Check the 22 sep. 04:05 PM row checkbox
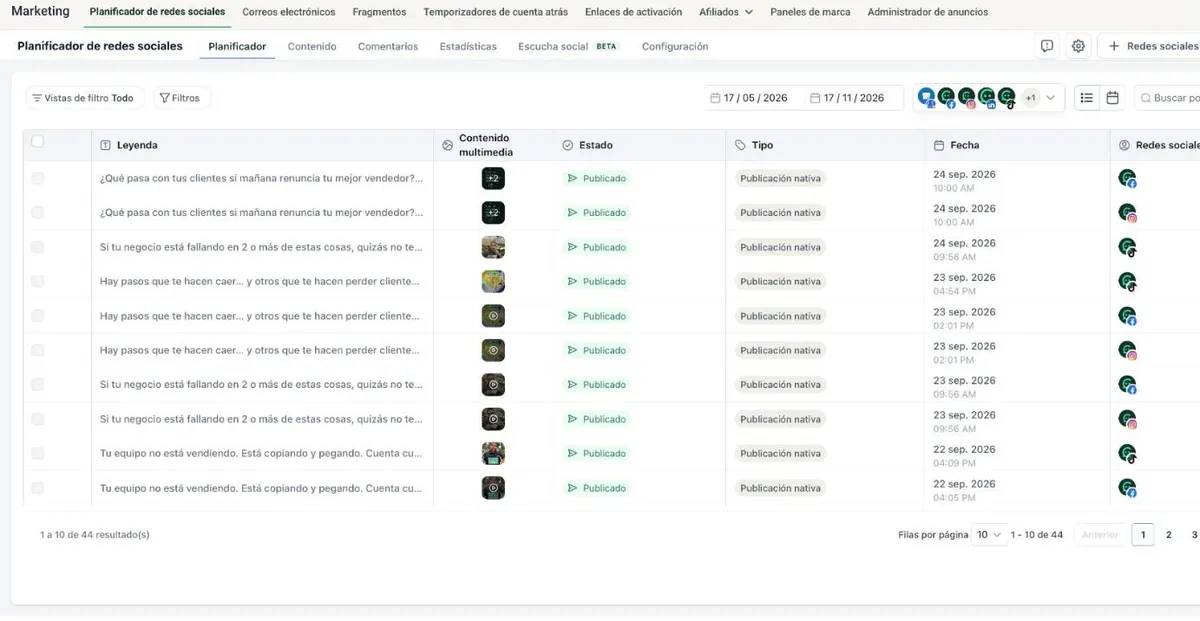This screenshot has height=621, width=1200. pos(38,488)
